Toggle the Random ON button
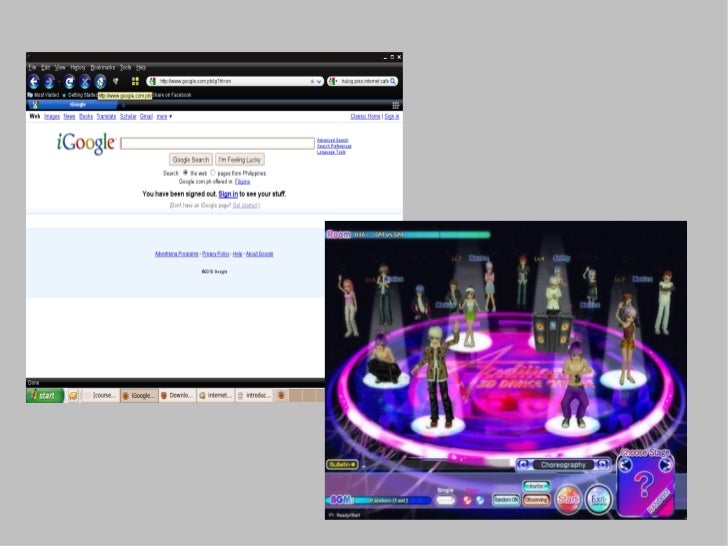This screenshot has width=728, height=546. click(x=506, y=500)
